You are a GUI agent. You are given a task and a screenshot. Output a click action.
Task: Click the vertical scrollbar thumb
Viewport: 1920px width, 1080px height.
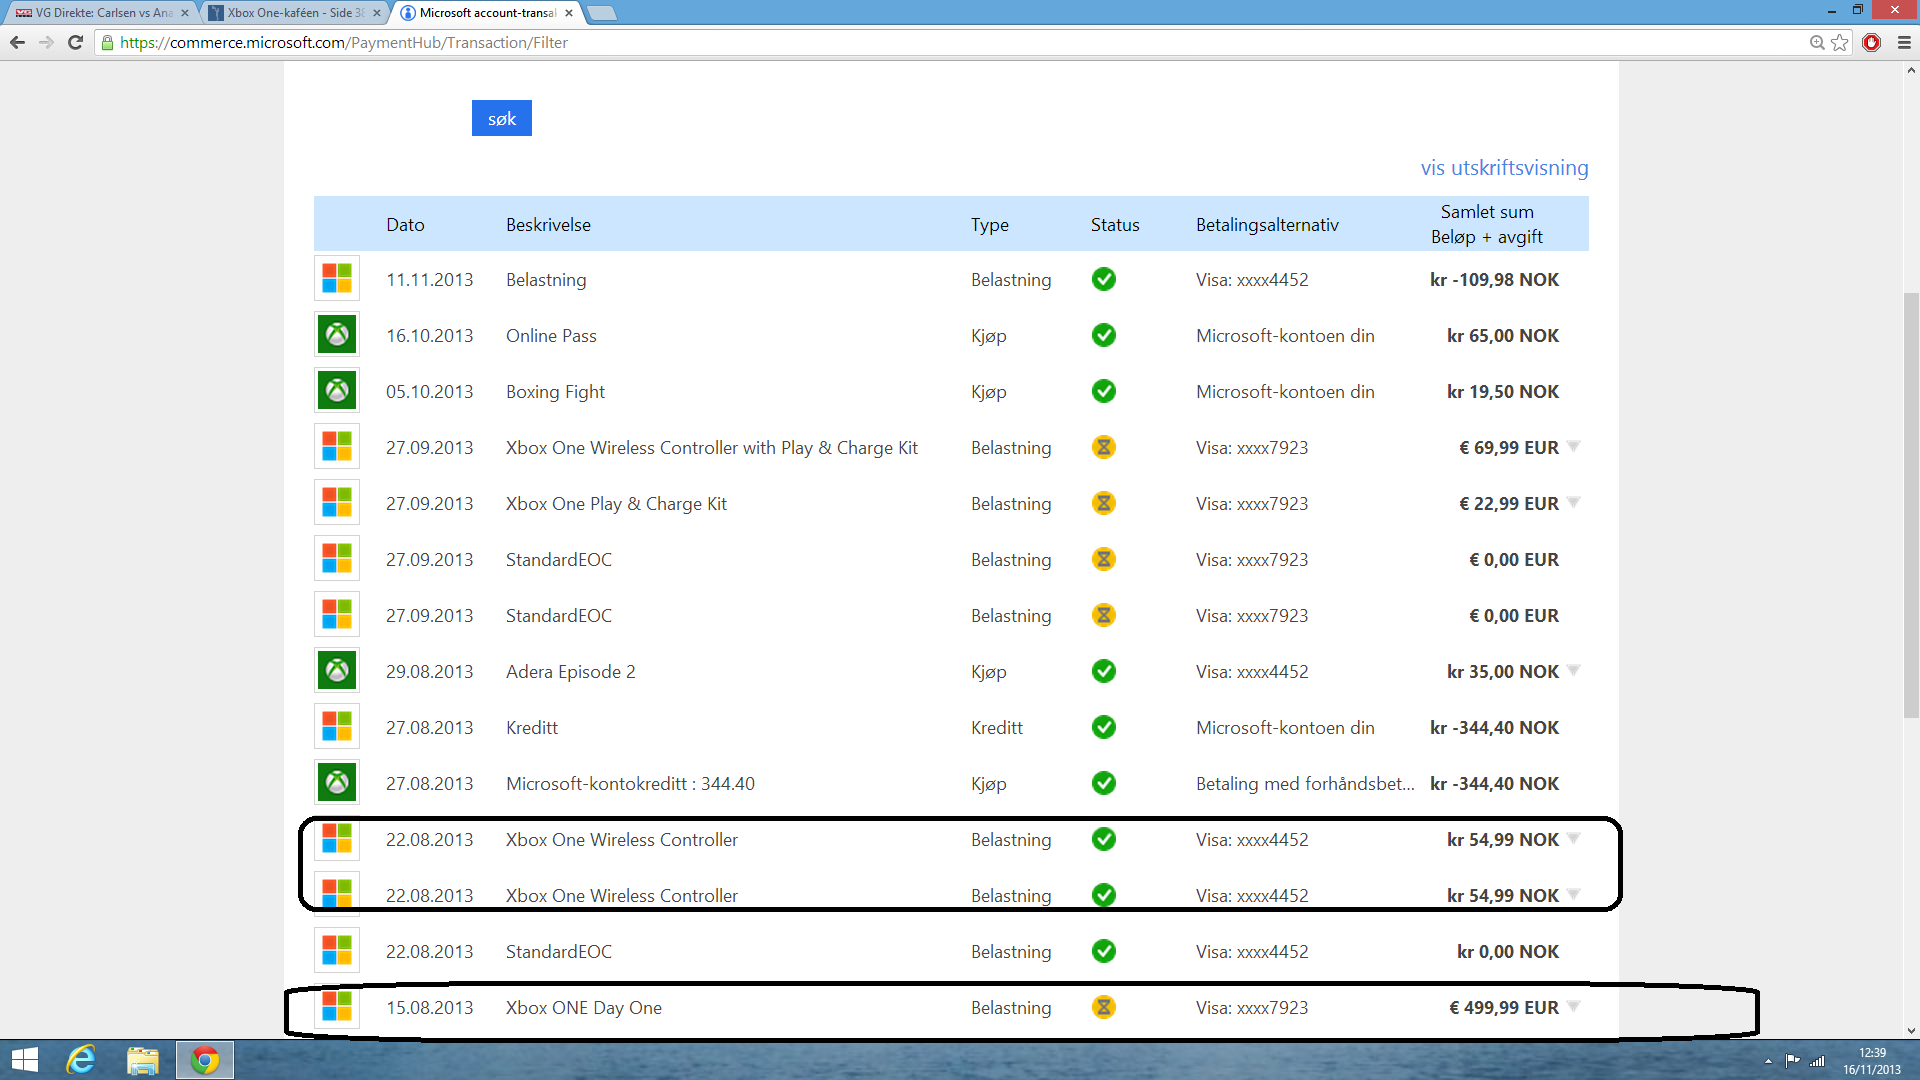(x=1911, y=505)
